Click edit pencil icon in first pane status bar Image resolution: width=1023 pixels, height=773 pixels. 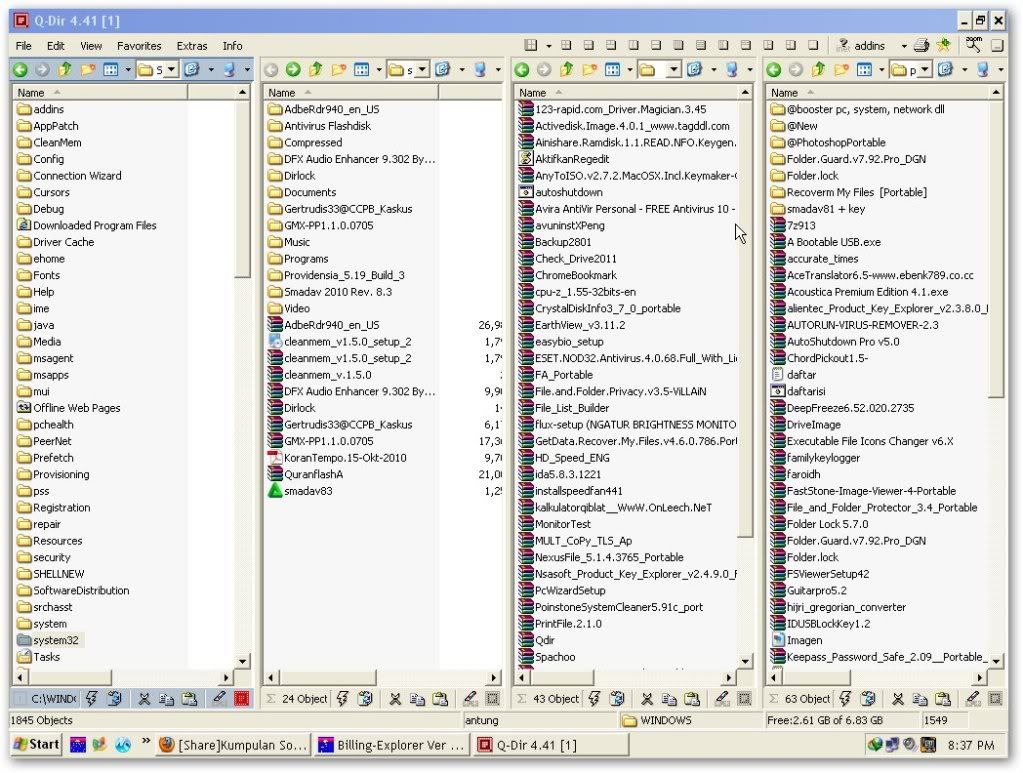pos(219,699)
